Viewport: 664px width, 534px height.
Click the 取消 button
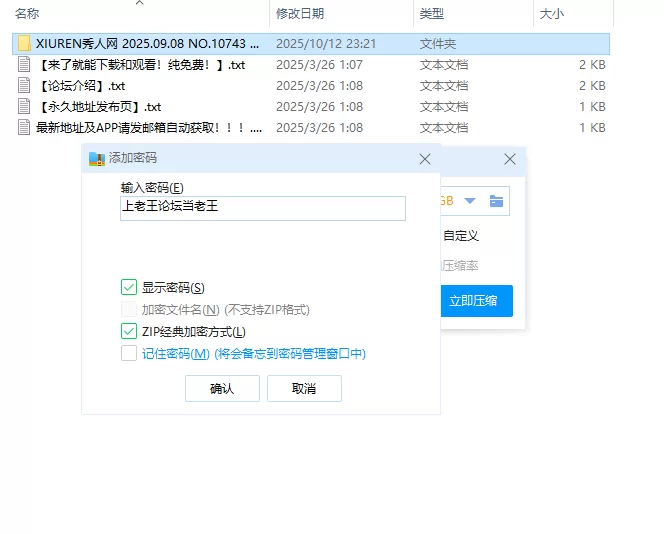coord(304,389)
